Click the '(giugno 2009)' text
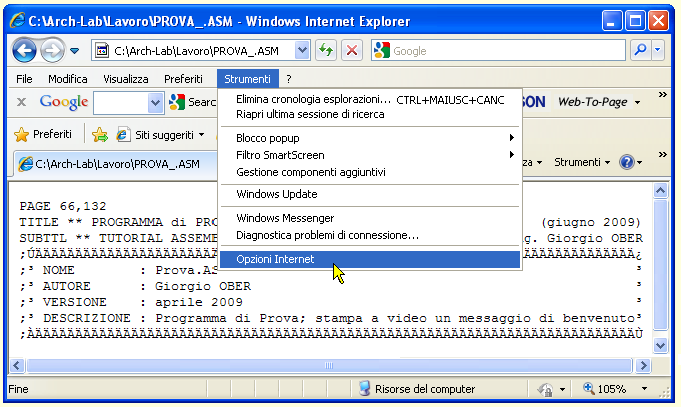 591,222
